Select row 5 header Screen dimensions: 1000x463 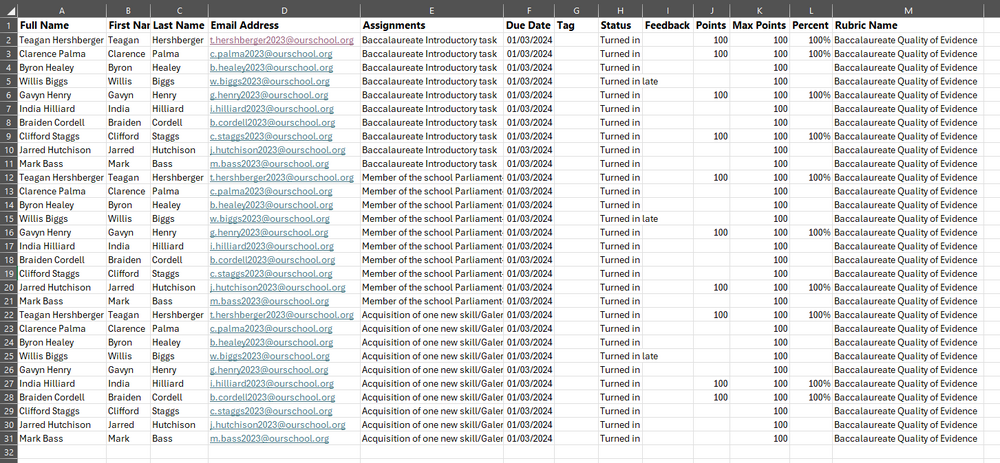[x=8, y=81]
